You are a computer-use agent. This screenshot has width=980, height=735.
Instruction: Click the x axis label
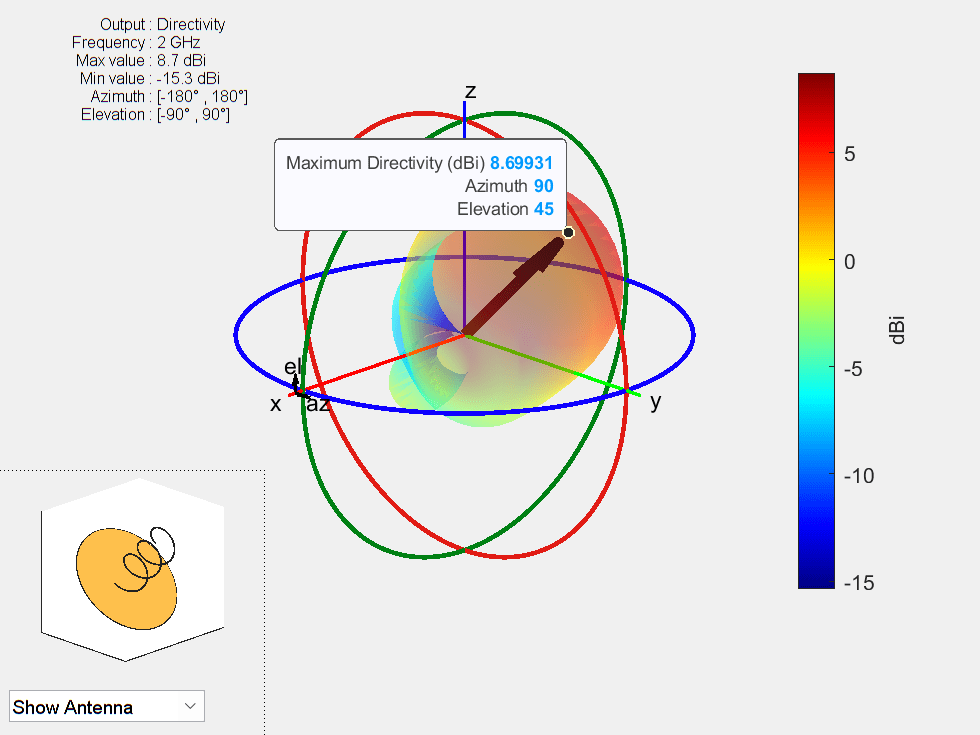pyautogui.click(x=276, y=405)
